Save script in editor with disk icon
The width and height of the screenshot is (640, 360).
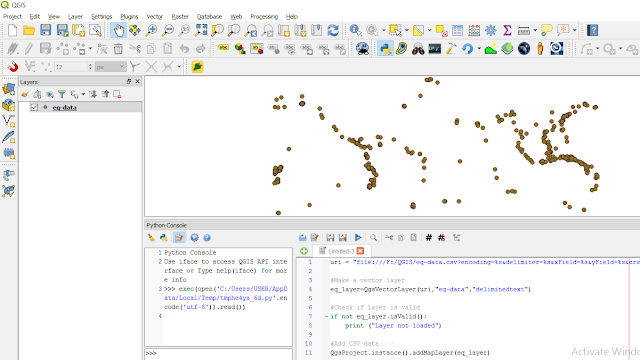click(x=330, y=238)
